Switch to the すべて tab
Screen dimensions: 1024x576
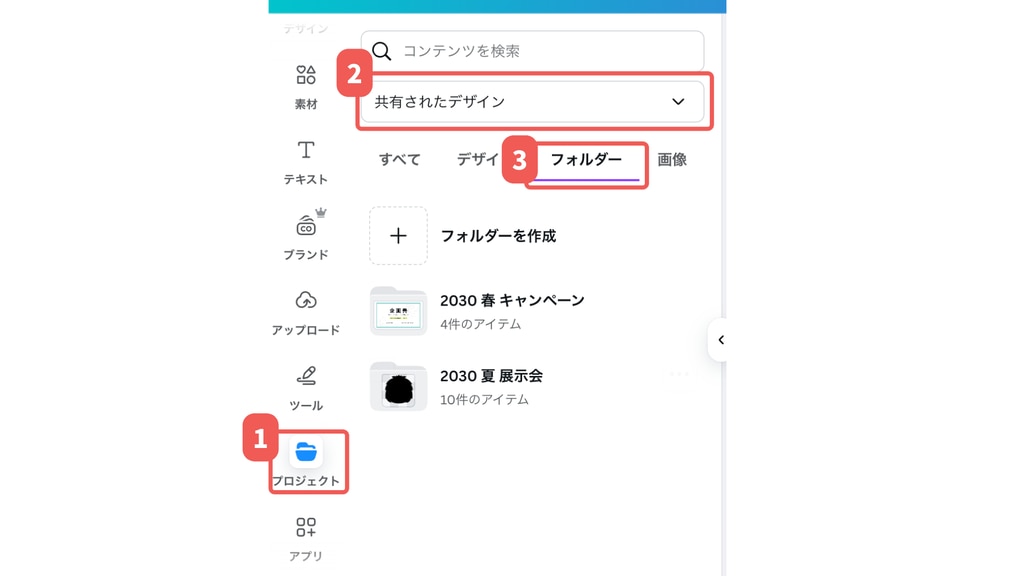[x=399, y=160]
